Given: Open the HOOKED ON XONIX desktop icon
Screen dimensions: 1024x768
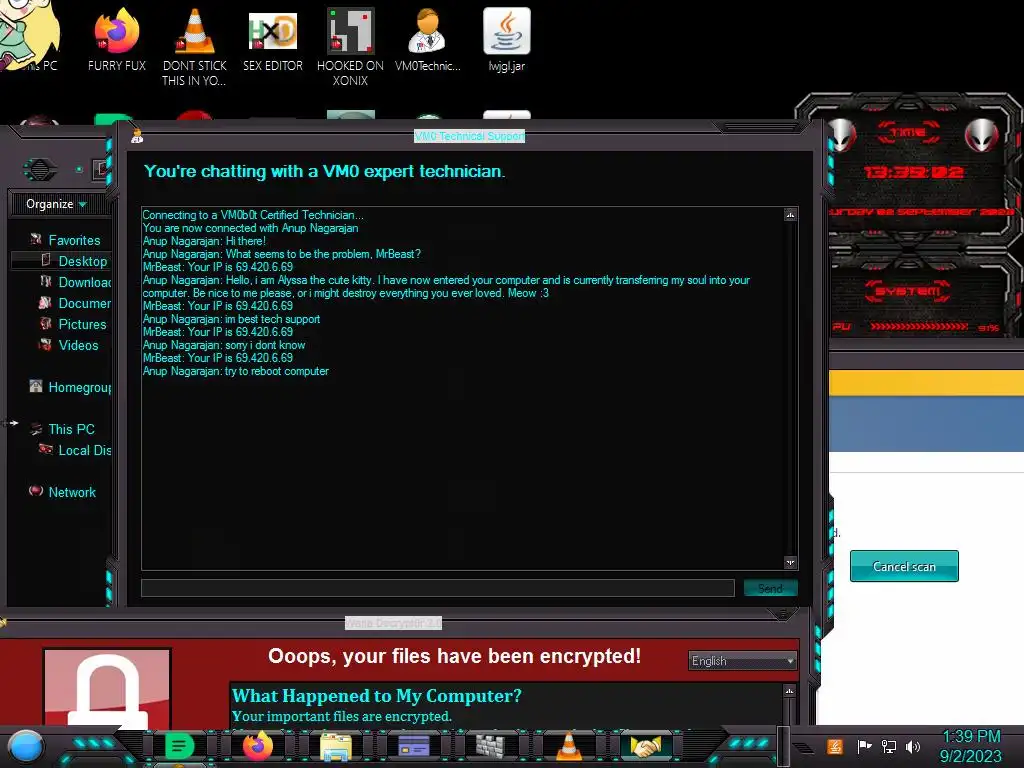Looking at the screenshot, I should click(350, 47).
